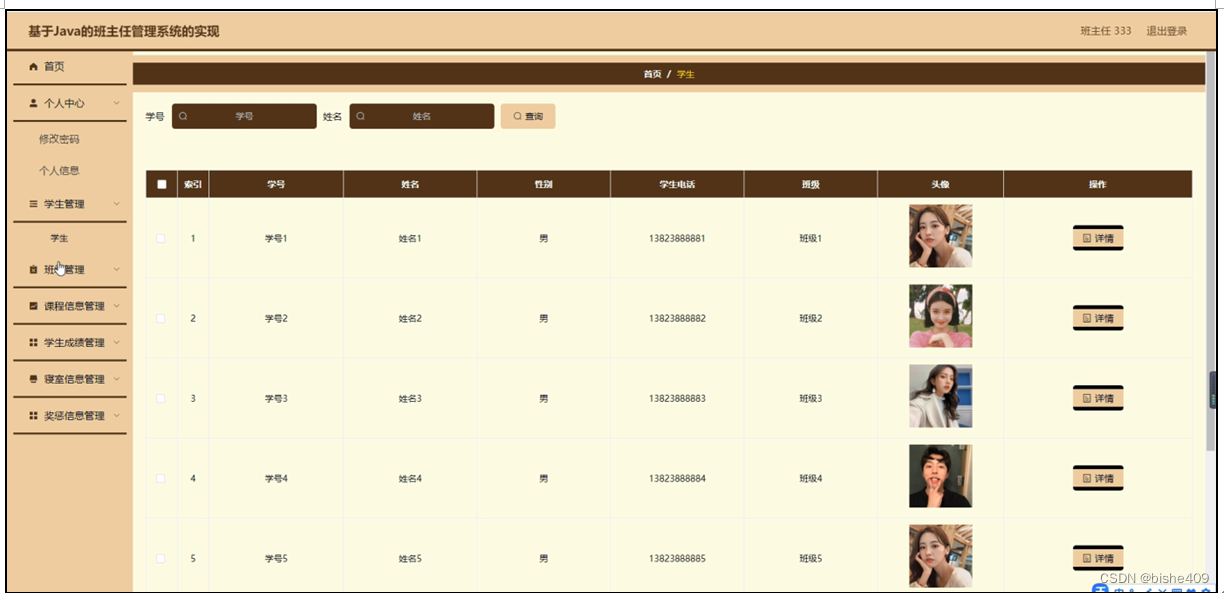This screenshot has height=593, width=1224.
Task: Click the 学生电话 column header
Action: pyautogui.click(x=677, y=184)
